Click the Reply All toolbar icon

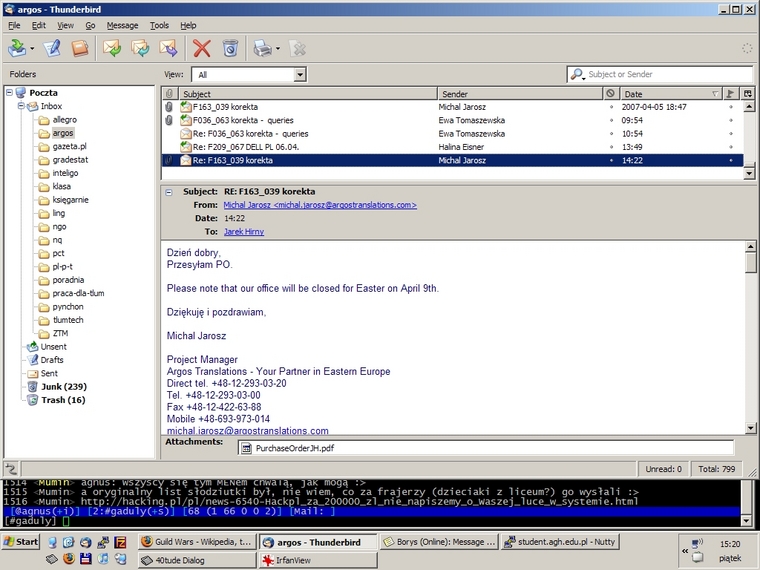141,48
